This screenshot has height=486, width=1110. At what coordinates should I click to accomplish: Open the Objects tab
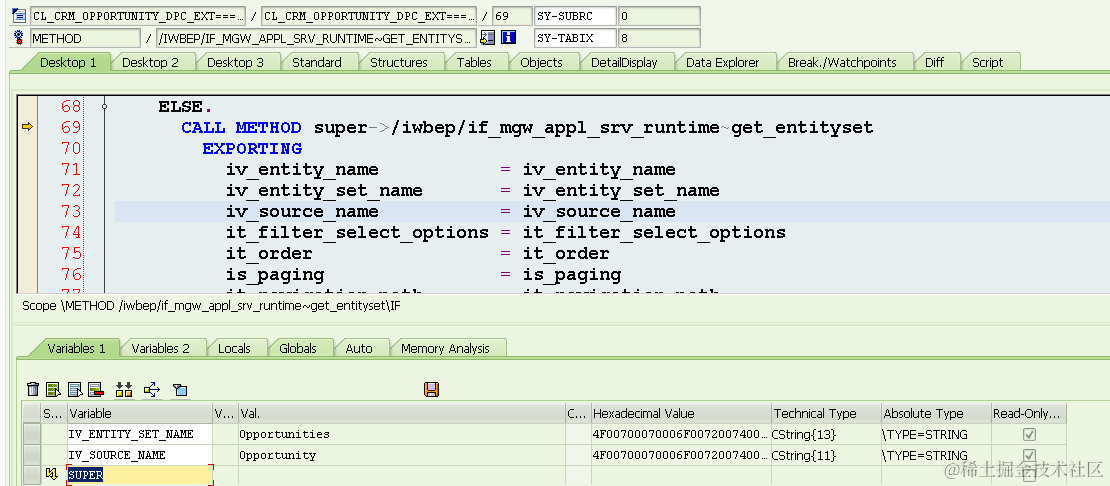tap(541, 62)
